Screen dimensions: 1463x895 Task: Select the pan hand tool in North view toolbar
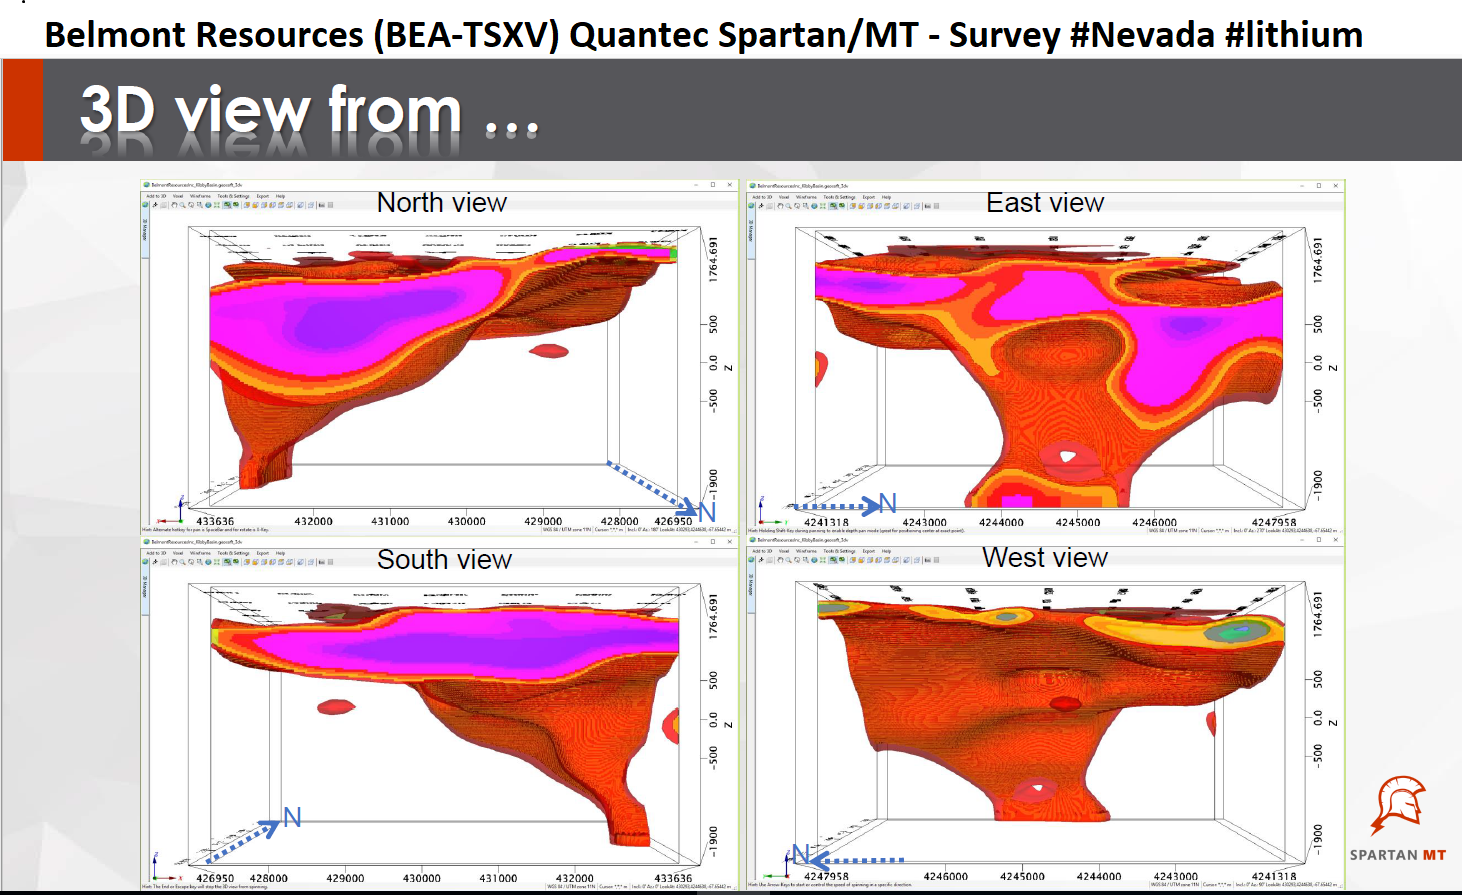click(174, 205)
